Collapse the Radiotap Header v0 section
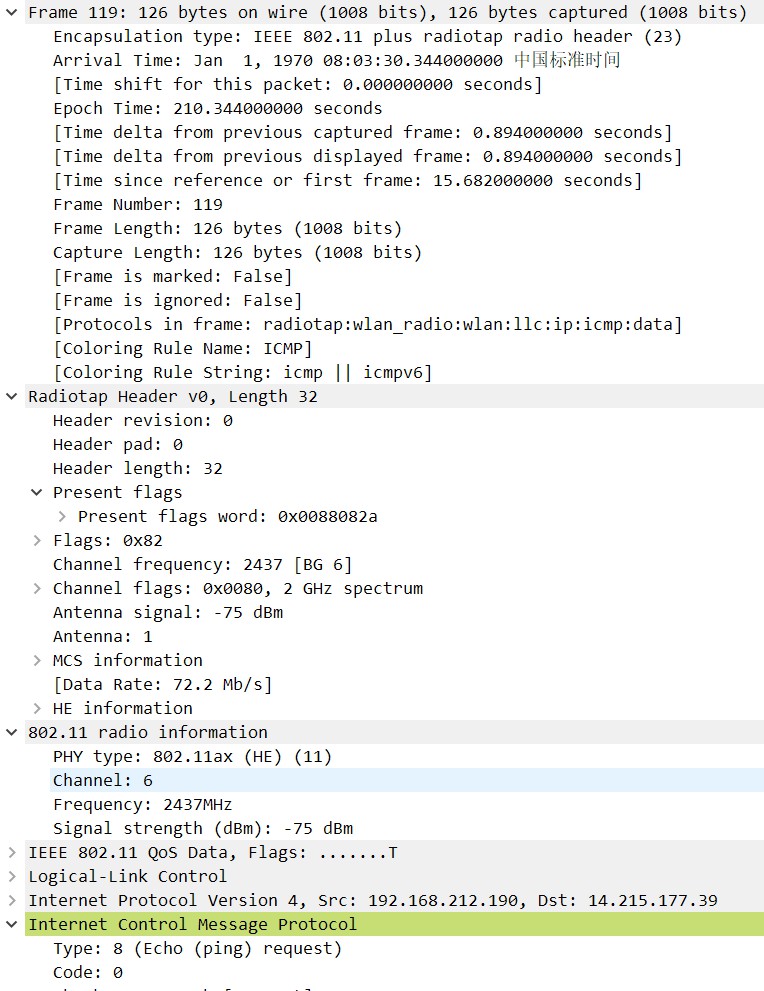This screenshot has width=764, height=991. (12, 397)
